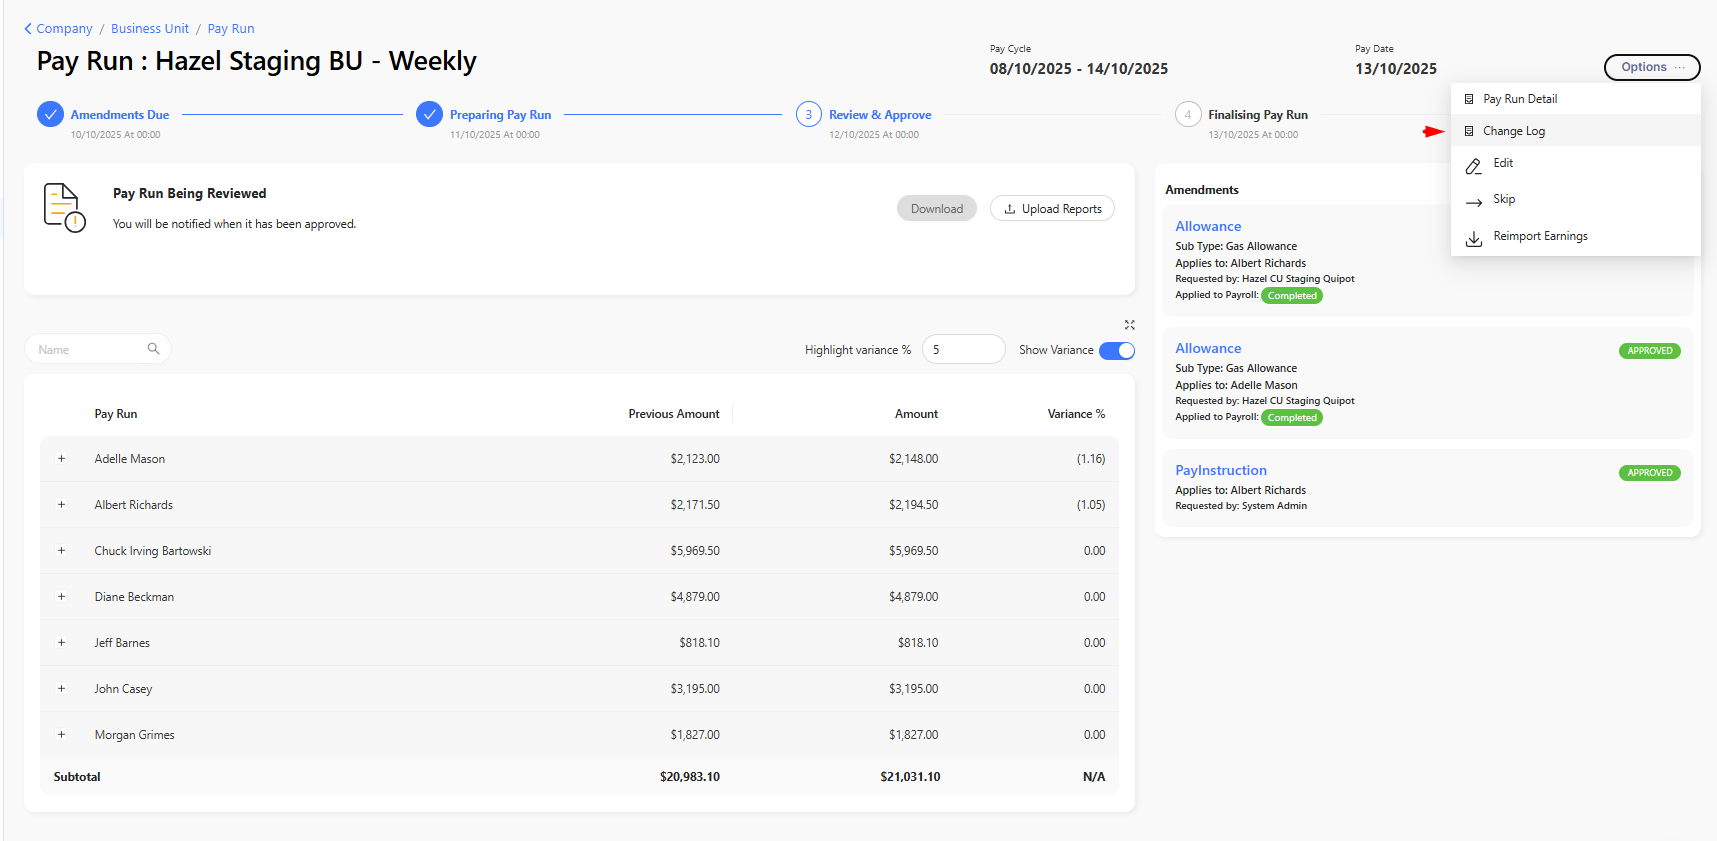
Task: Click Diane Beckman name cell
Action: click(x=134, y=597)
